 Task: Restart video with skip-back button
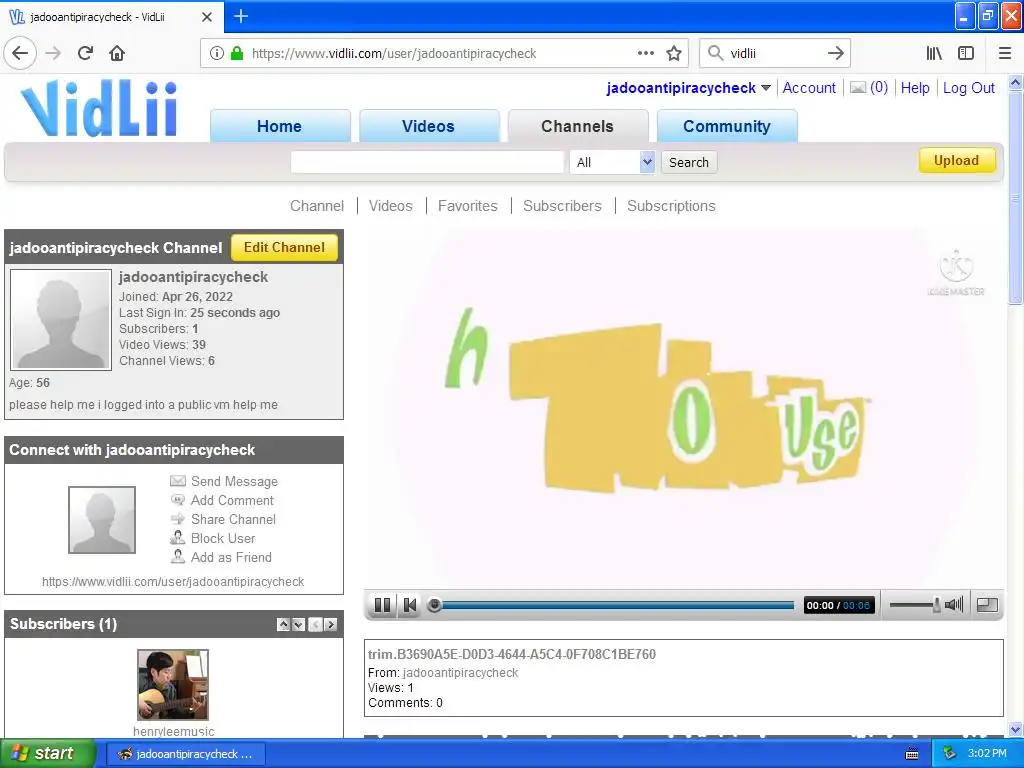pyautogui.click(x=409, y=605)
